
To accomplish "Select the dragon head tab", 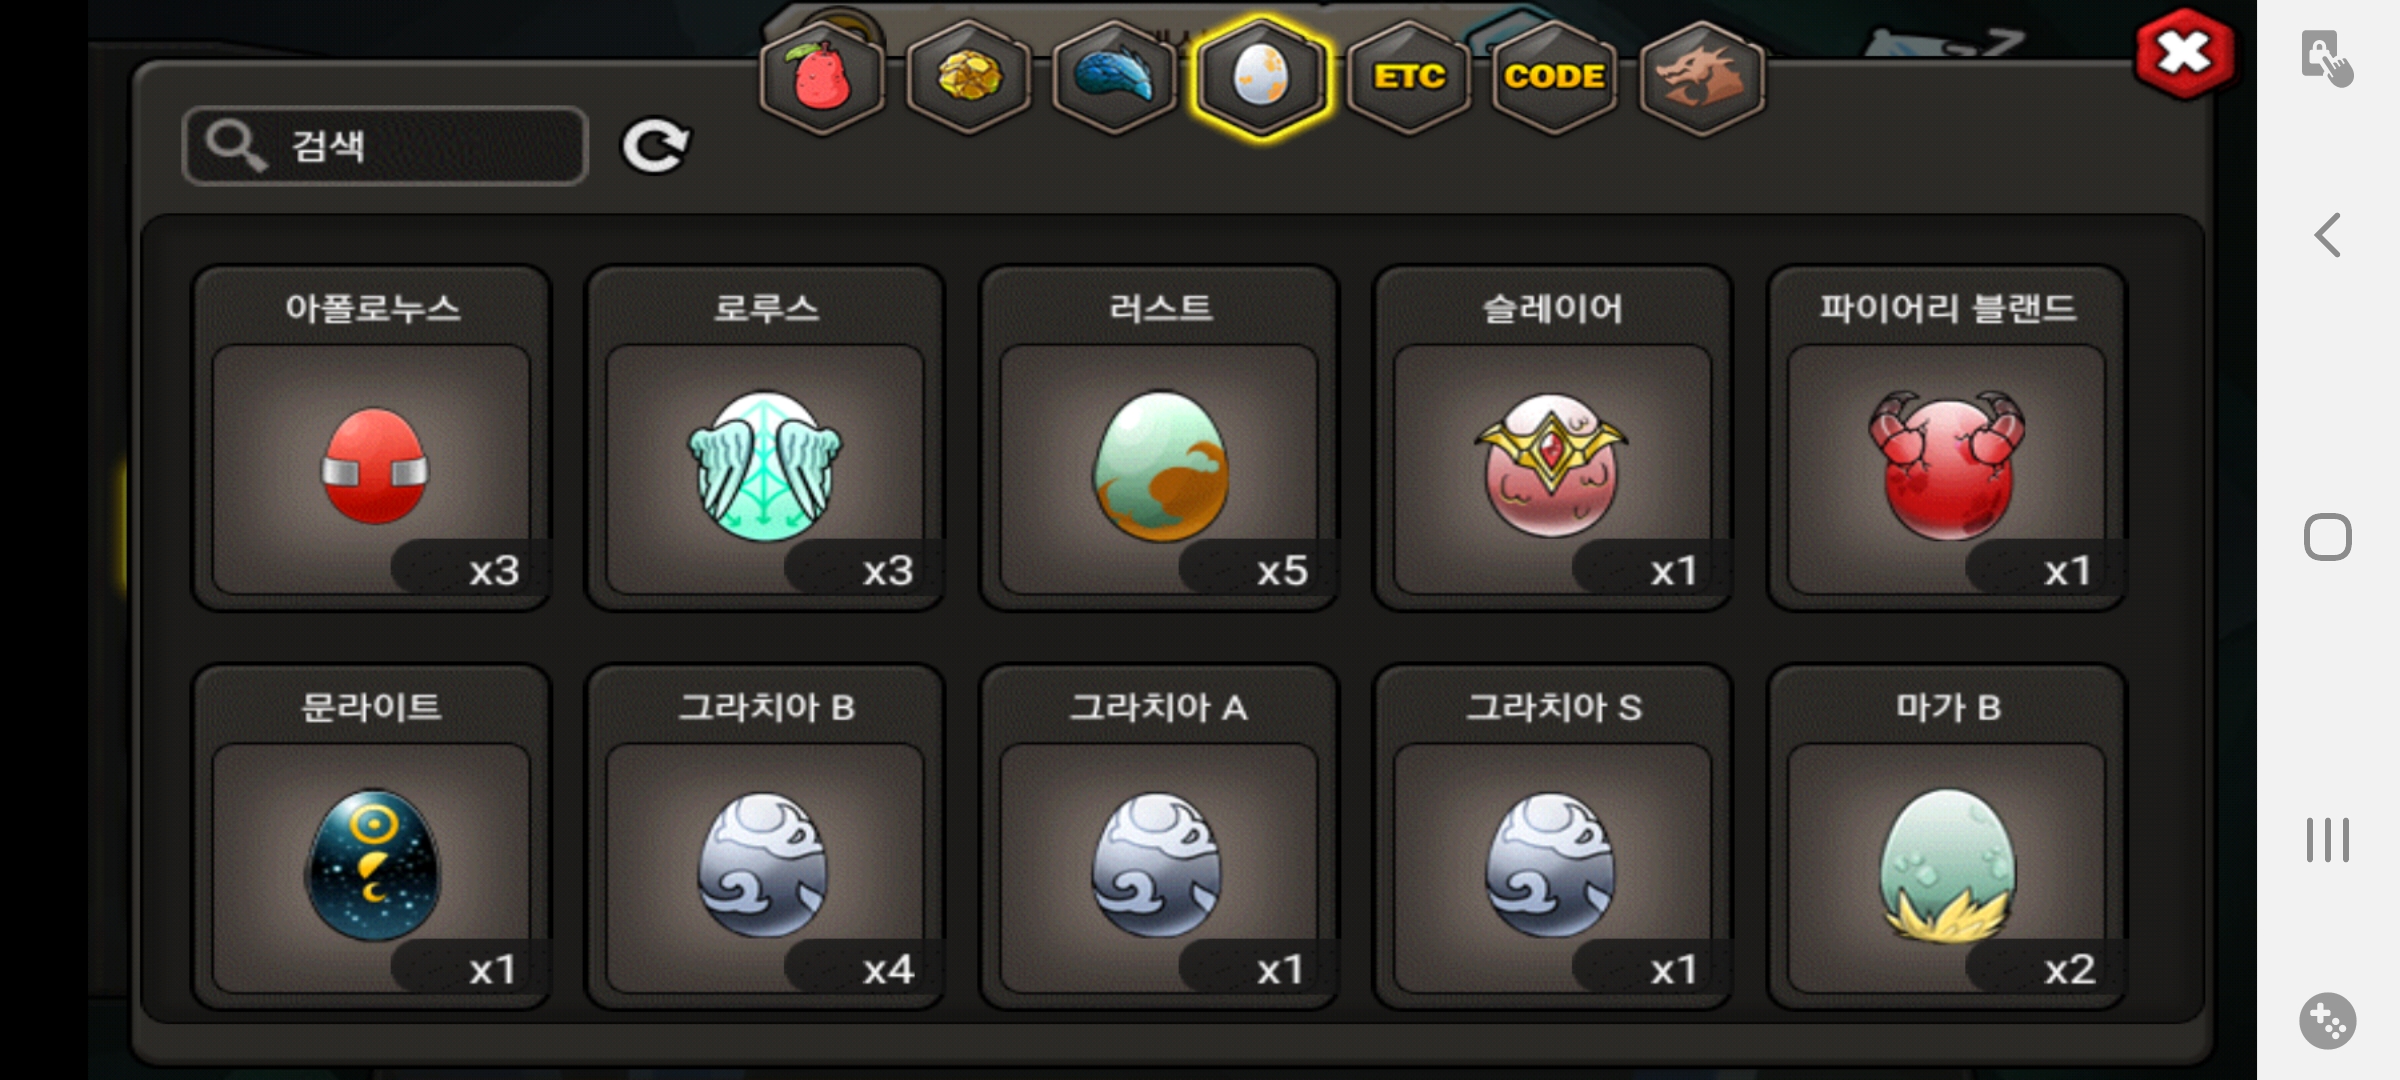I will pos(1701,77).
